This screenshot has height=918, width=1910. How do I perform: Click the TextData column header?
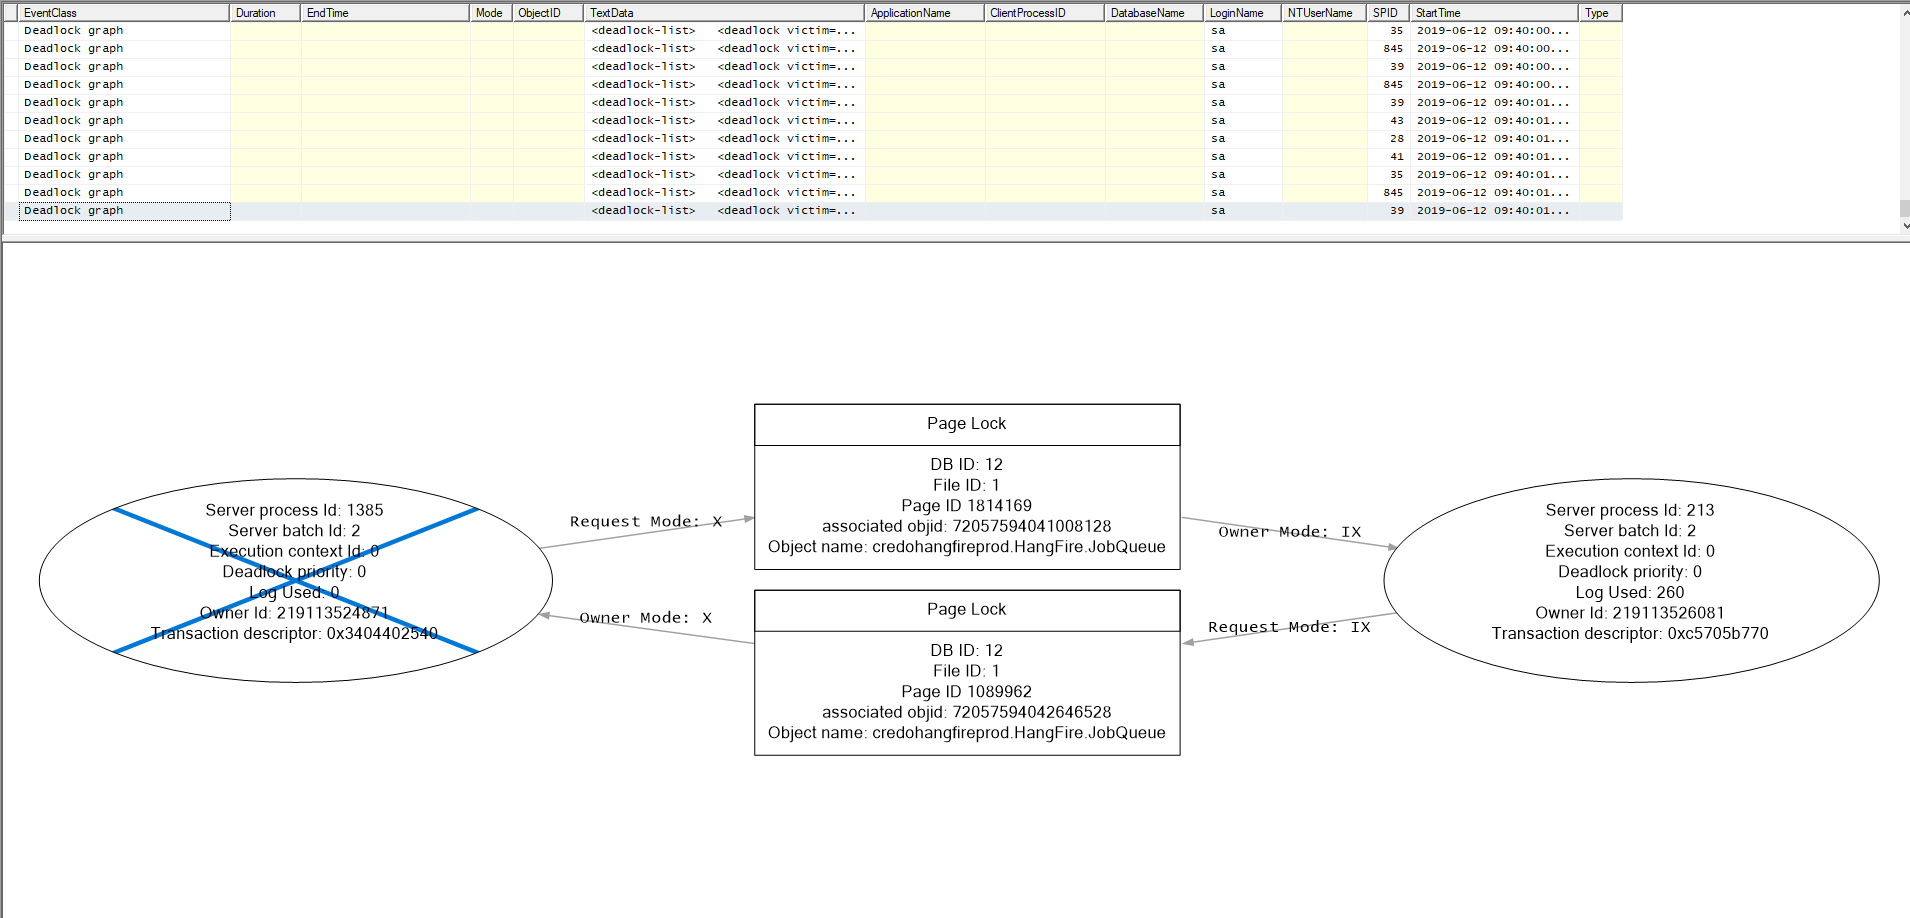pos(722,12)
